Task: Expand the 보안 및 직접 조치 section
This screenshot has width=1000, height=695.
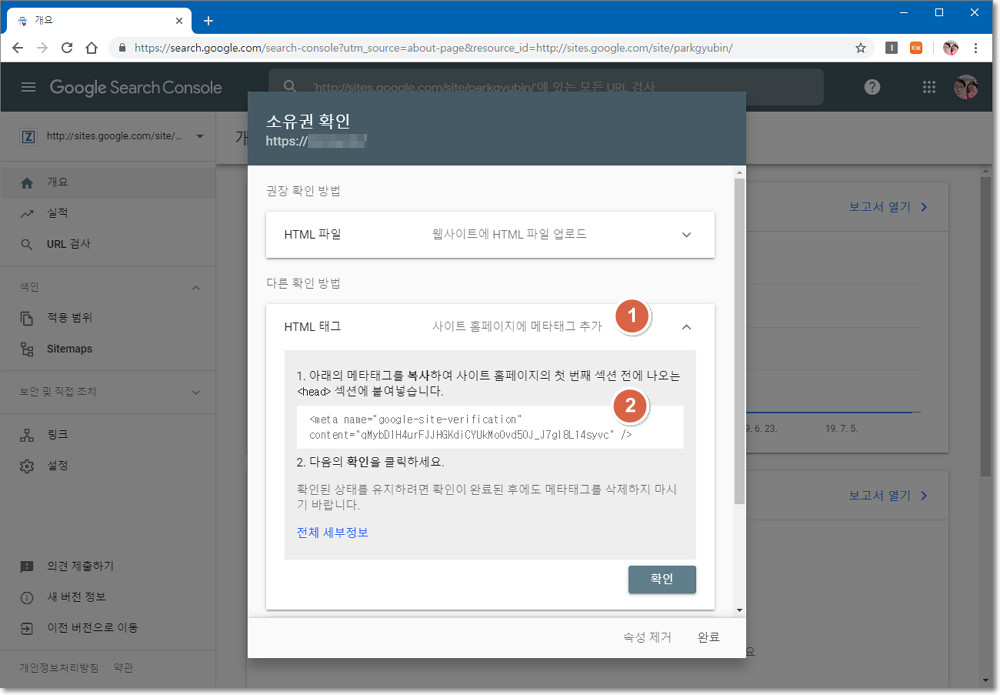Action: 196,392
